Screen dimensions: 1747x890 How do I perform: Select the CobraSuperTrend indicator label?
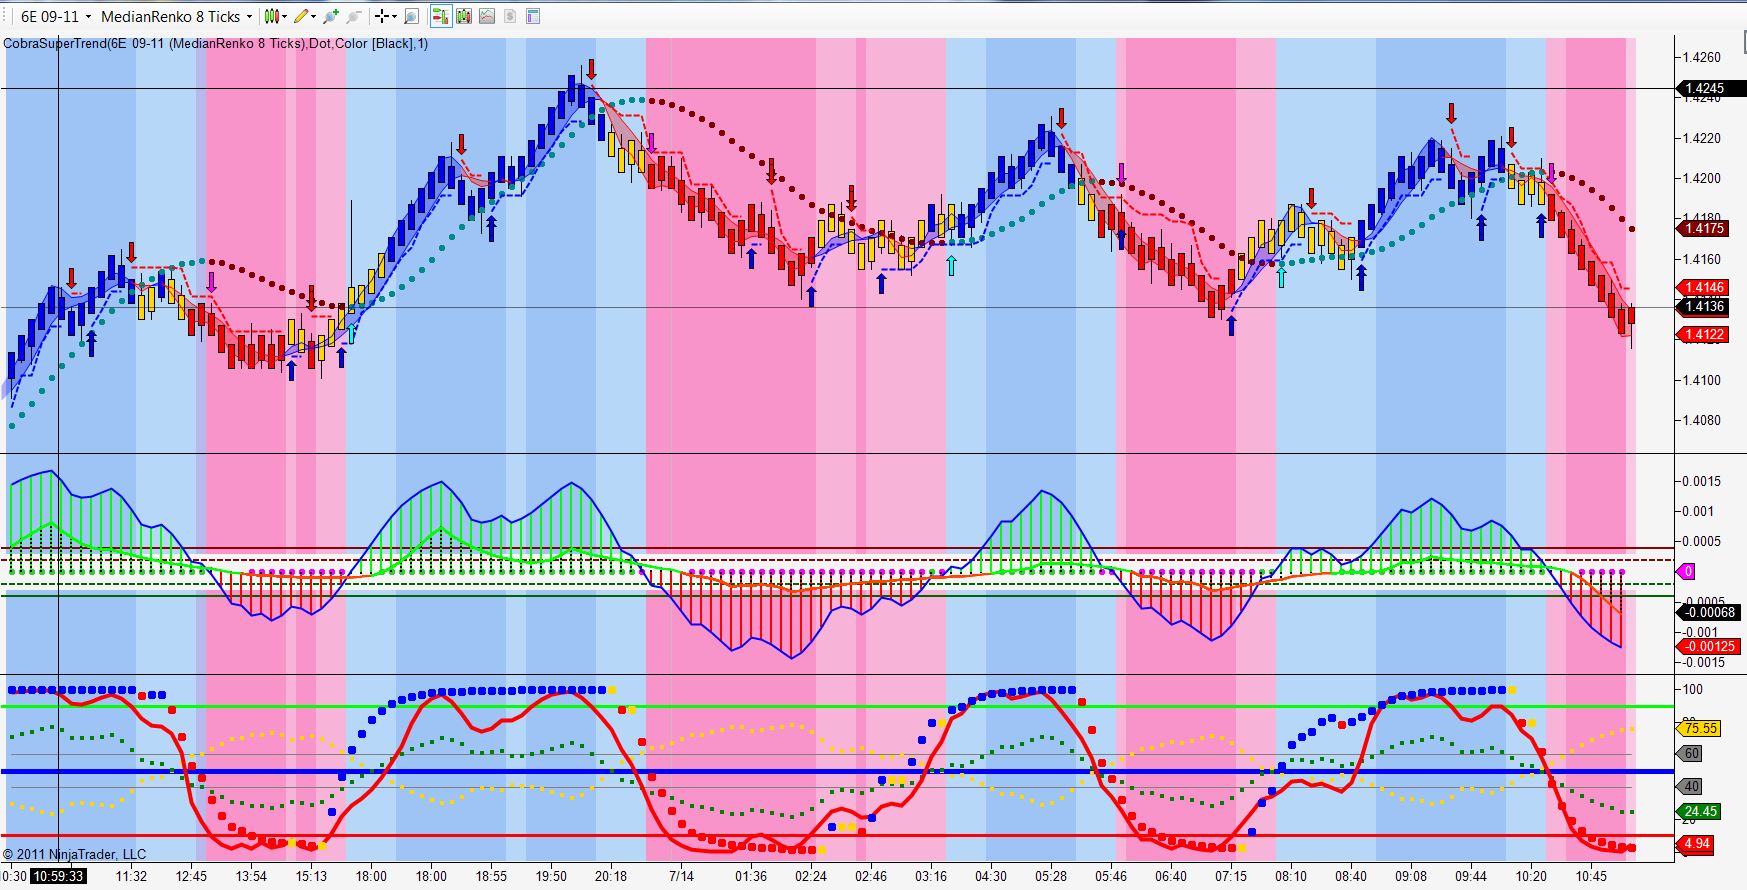click(216, 43)
